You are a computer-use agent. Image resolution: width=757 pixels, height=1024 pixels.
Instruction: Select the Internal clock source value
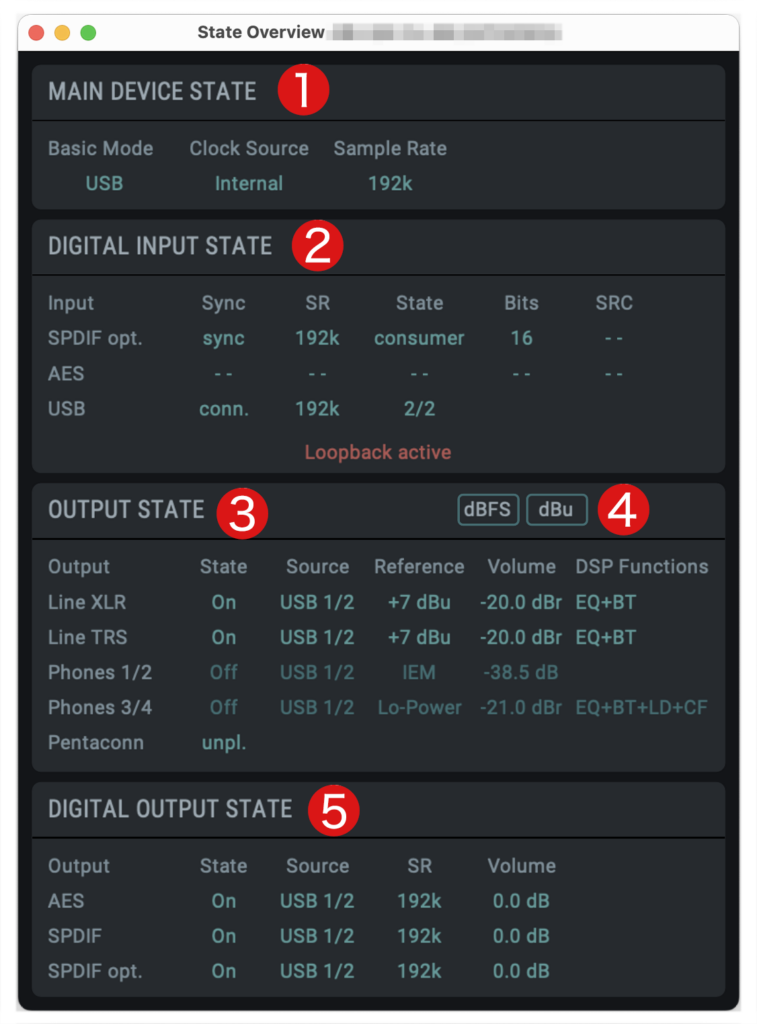[x=249, y=183]
